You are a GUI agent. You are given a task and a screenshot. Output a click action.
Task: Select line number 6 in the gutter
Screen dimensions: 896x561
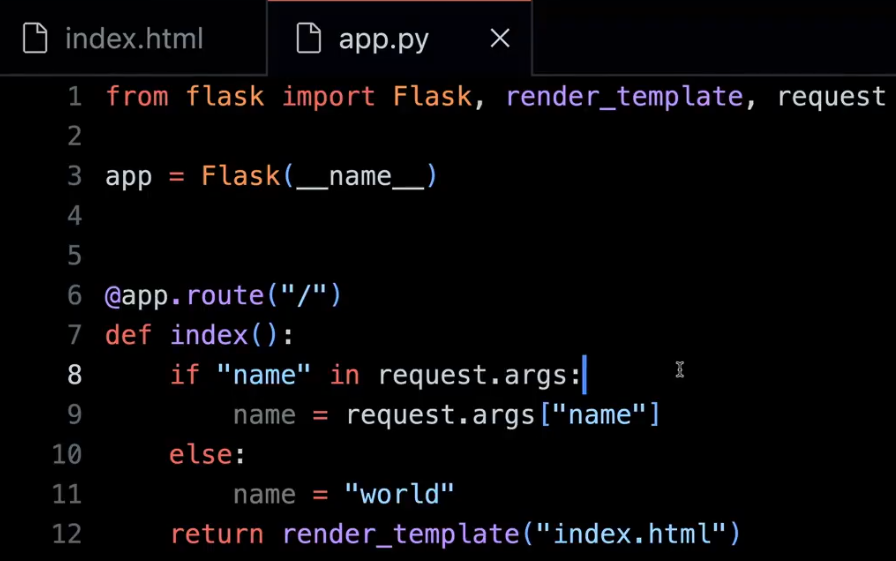[x=75, y=296]
